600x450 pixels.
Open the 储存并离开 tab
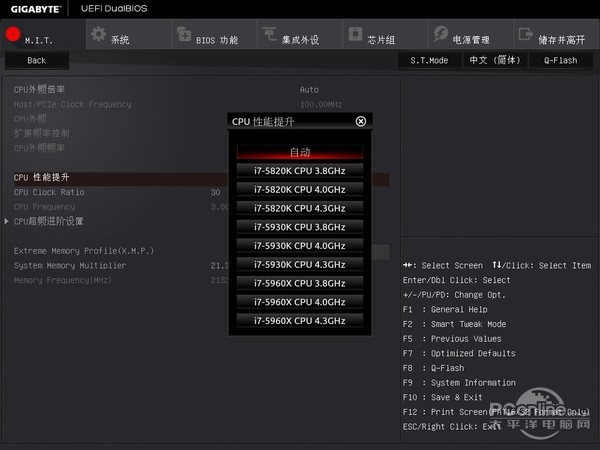coord(557,34)
